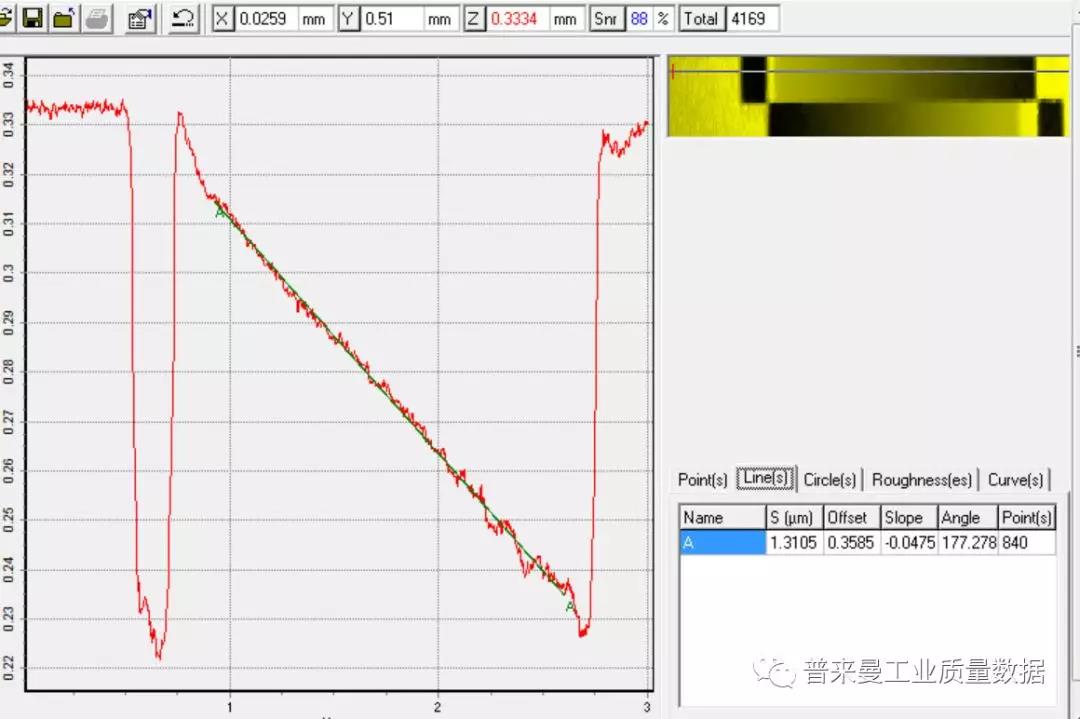This screenshot has height=719, width=1080.
Task: Click the Snr label button
Action: (x=606, y=19)
